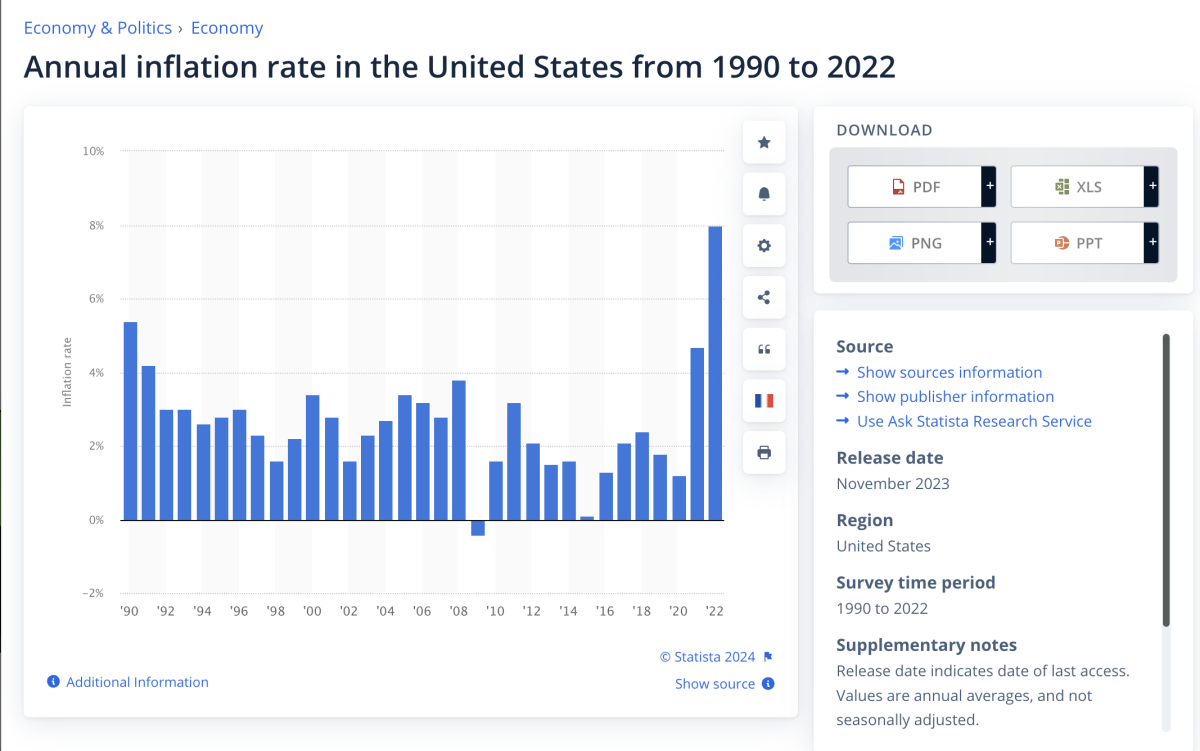Click Show source link below chart
This screenshot has height=751, width=1200.
click(x=715, y=684)
